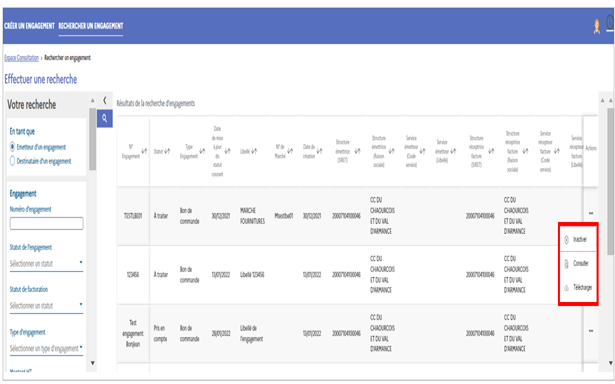615x384 pixels.
Task: Switch to Créer un engagement tab
Action: pyautogui.click(x=29, y=26)
